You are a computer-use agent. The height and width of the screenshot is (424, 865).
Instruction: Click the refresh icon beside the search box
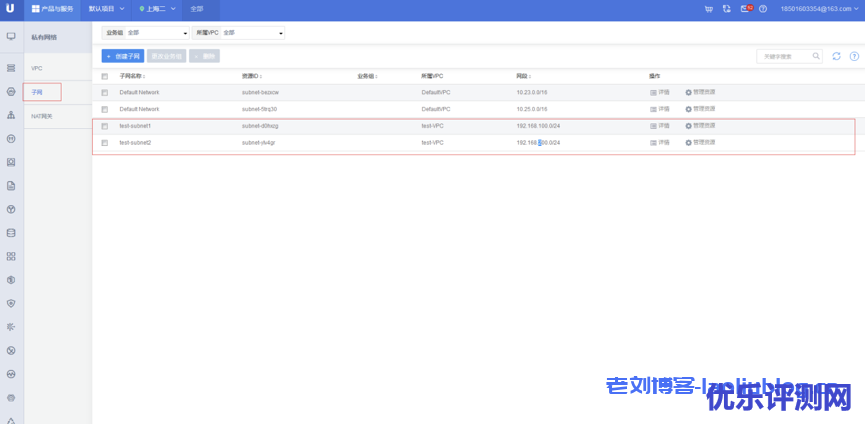[x=836, y=56]
